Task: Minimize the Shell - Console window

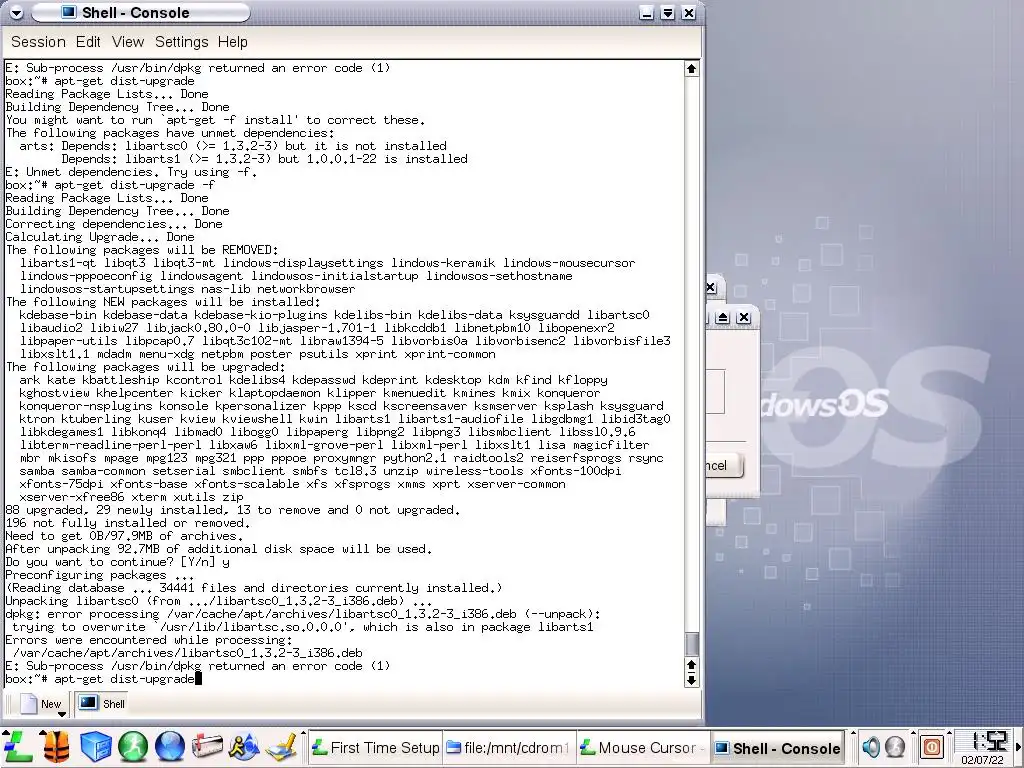Action: coord(647,13)
